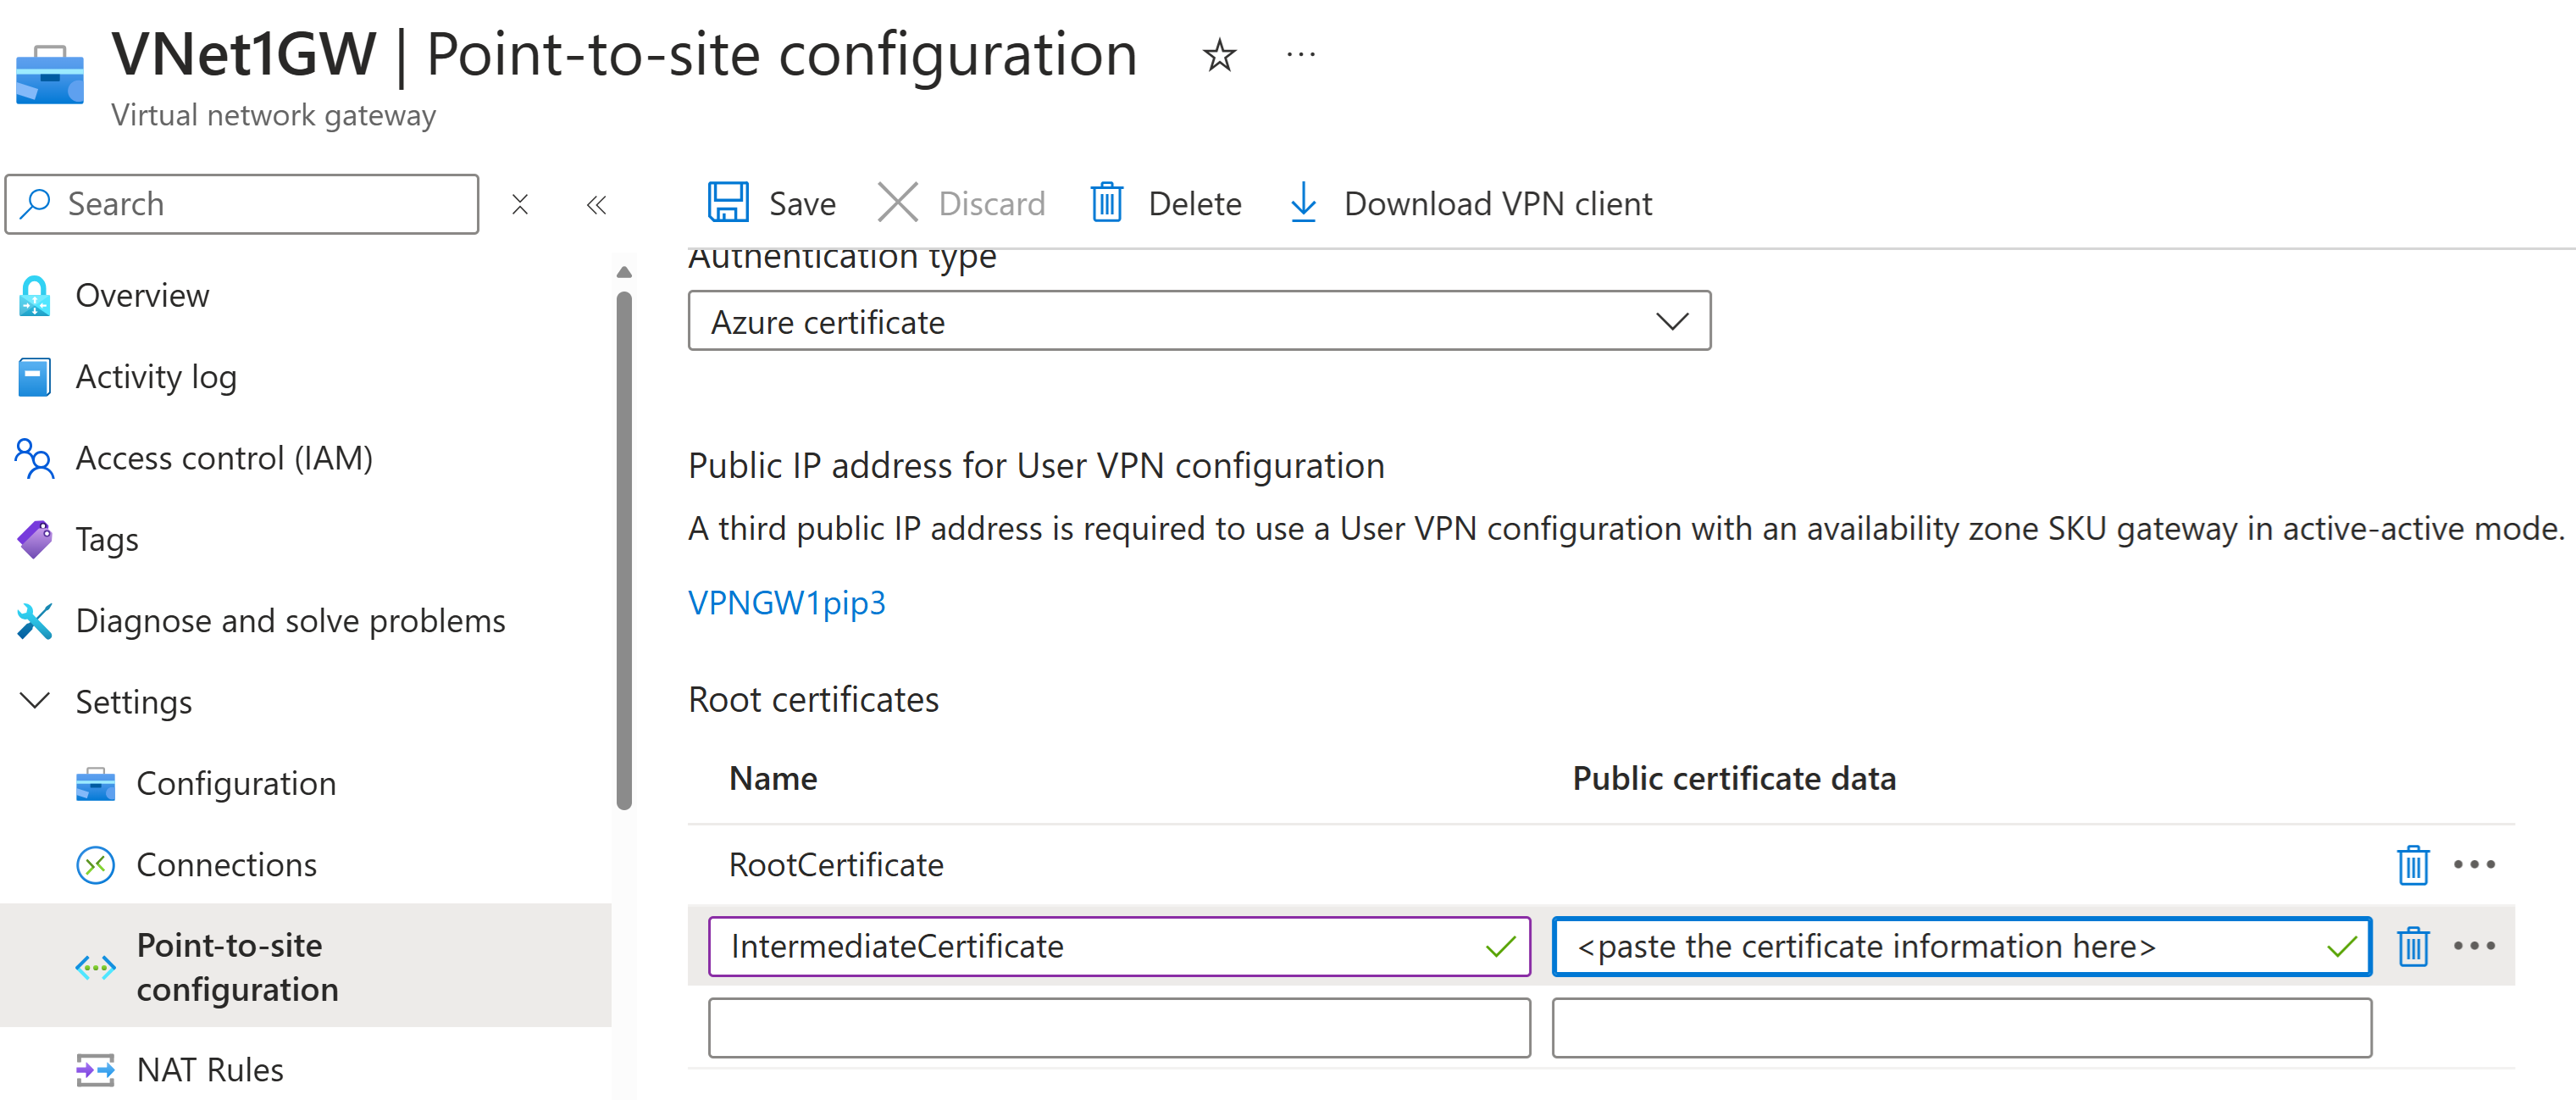Clear the search box with X icon

tap(520, 205)
